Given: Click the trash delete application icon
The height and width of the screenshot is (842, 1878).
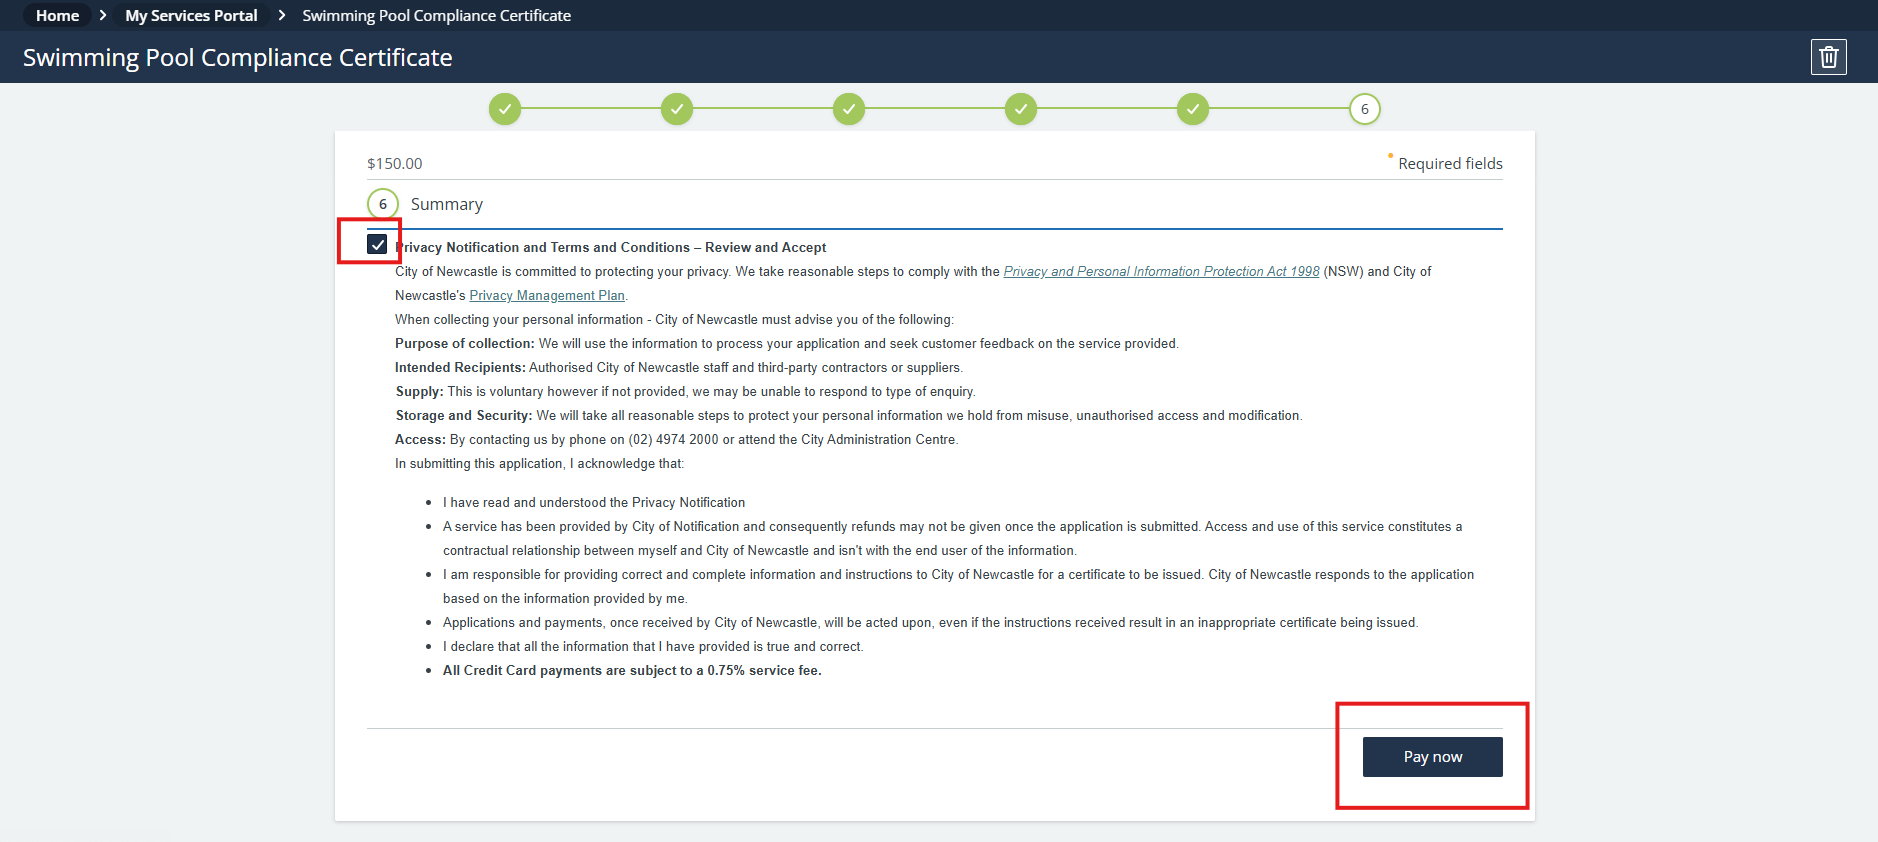Looking at the screenshot, I should [1828, 57].
